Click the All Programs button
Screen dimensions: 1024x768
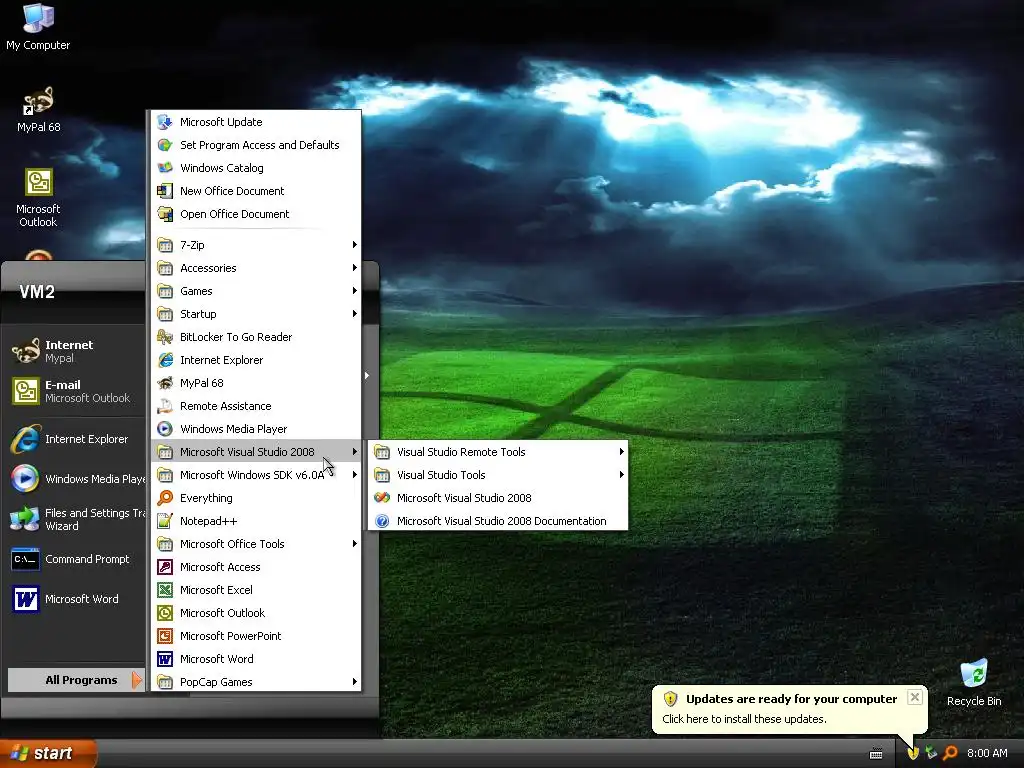[x=75, y=680]
